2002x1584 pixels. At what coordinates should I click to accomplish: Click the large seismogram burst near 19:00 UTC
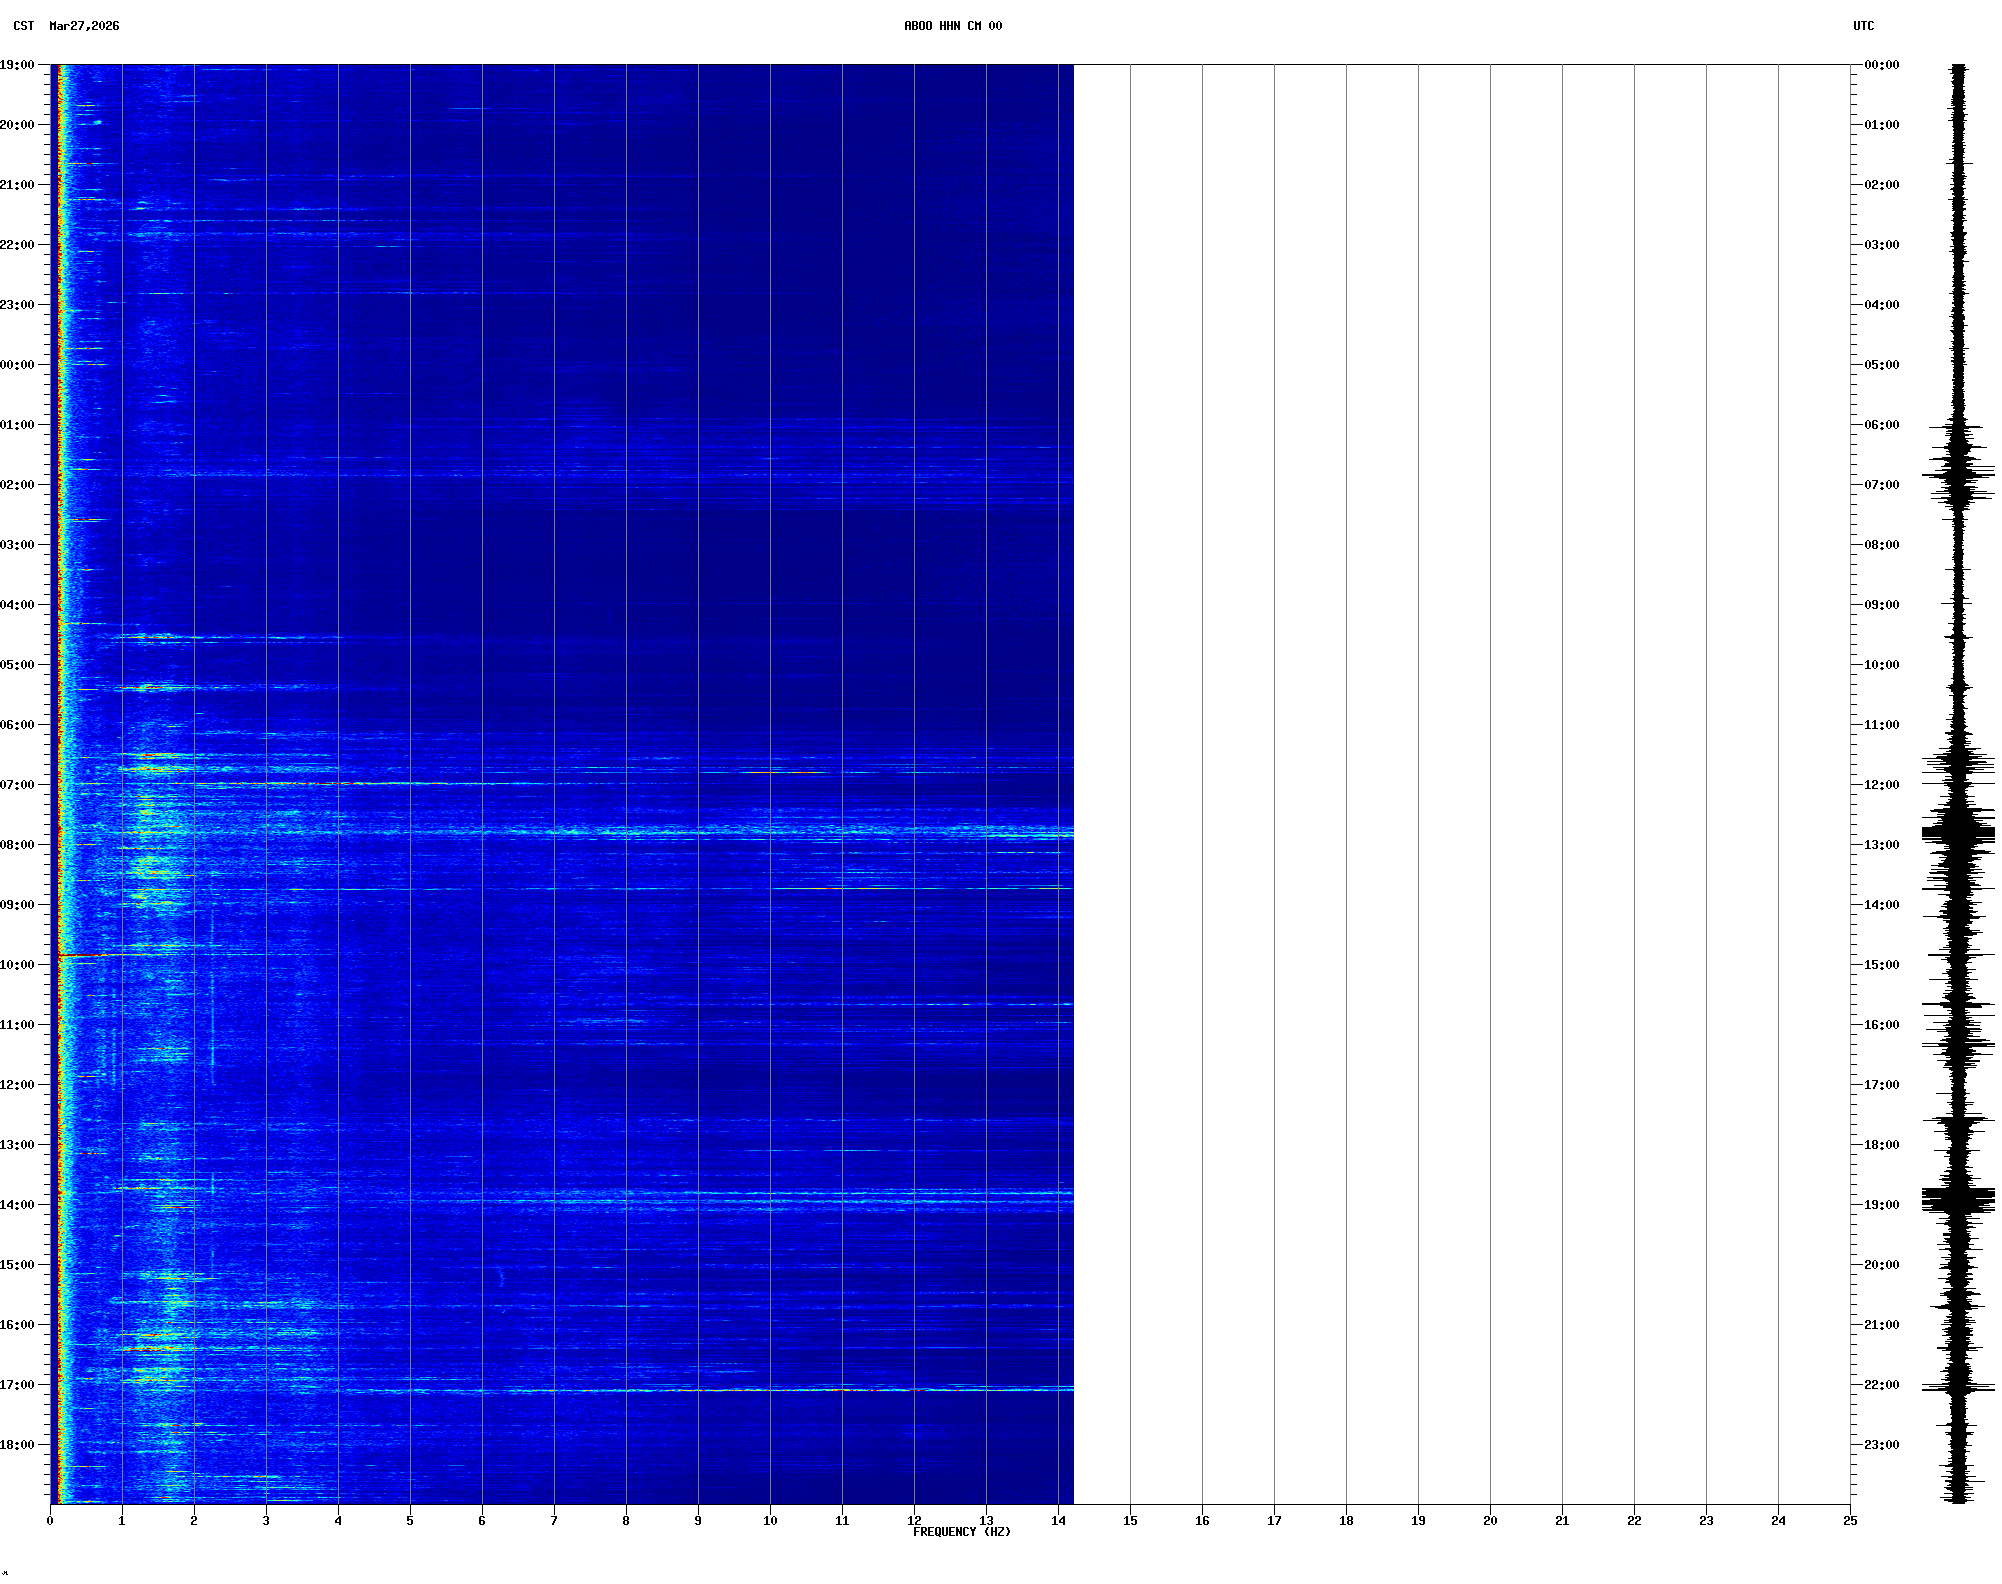click(1957, 1199)
